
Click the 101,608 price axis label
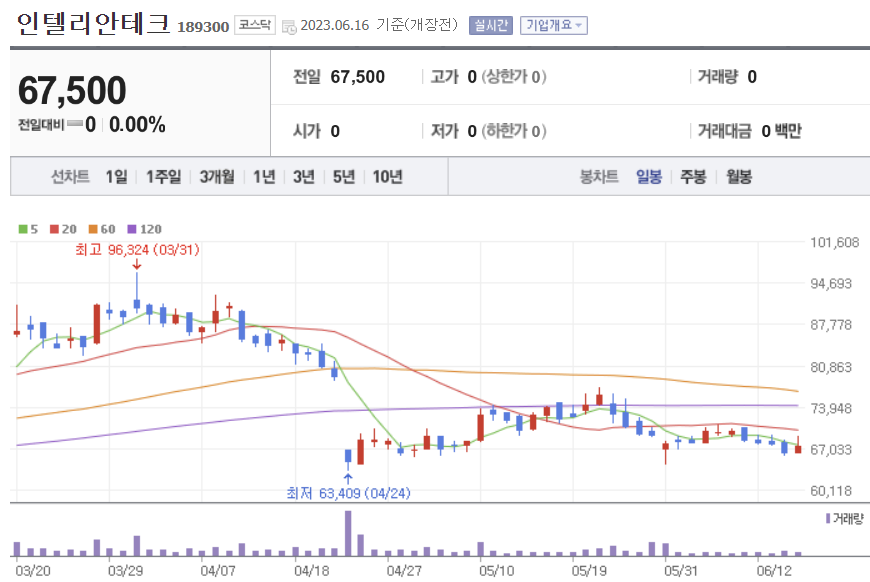pos(834,242)
